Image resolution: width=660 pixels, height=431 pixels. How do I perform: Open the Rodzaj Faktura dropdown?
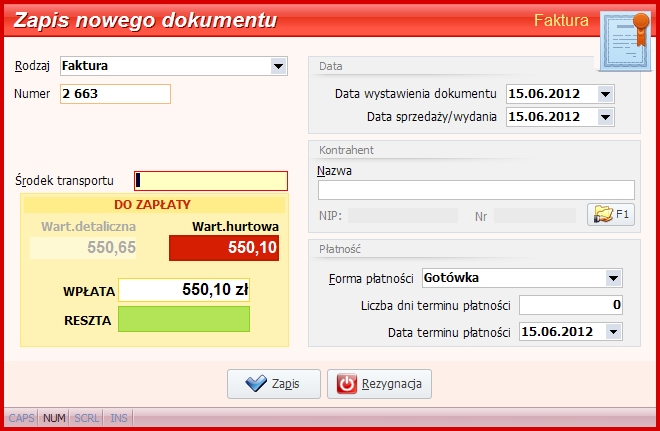278,66
